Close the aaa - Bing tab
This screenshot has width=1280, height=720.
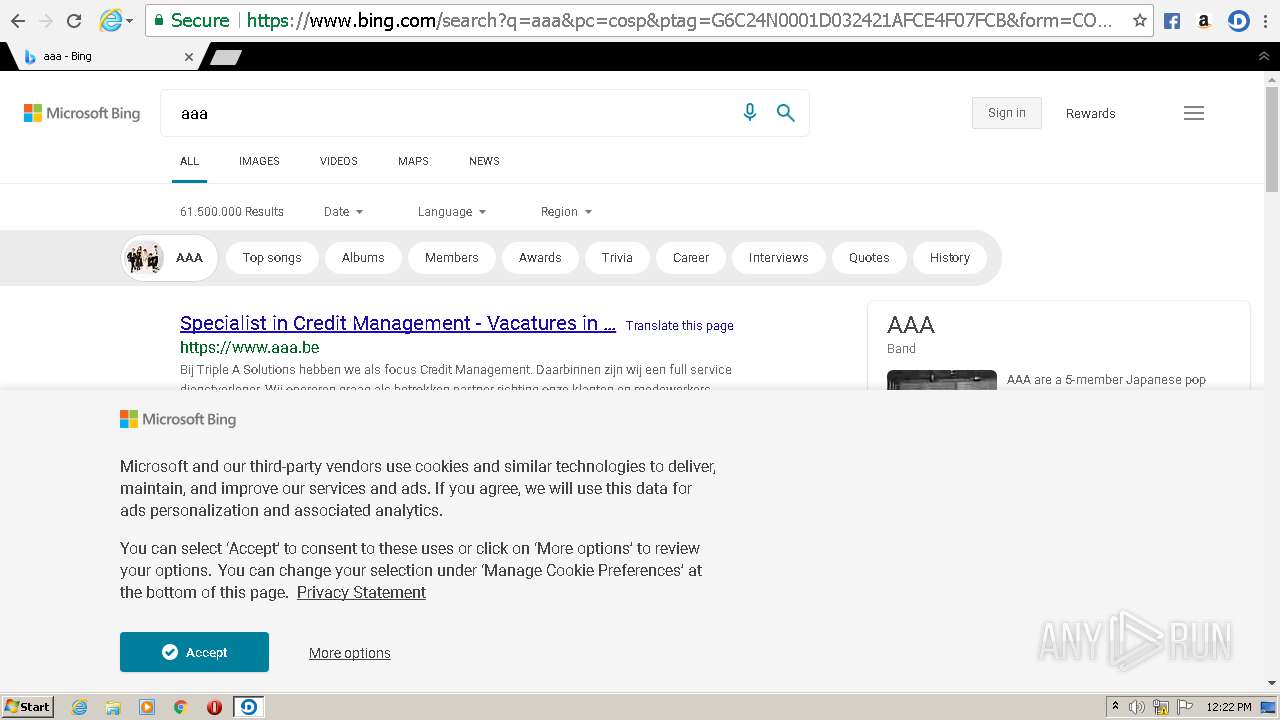click(189, 57)
